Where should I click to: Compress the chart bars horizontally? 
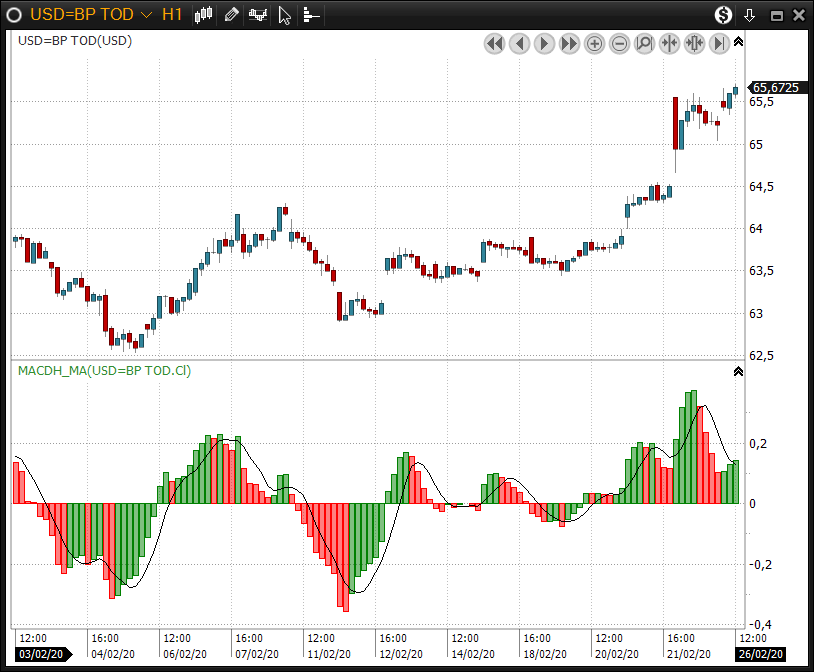tap(669, 43)
